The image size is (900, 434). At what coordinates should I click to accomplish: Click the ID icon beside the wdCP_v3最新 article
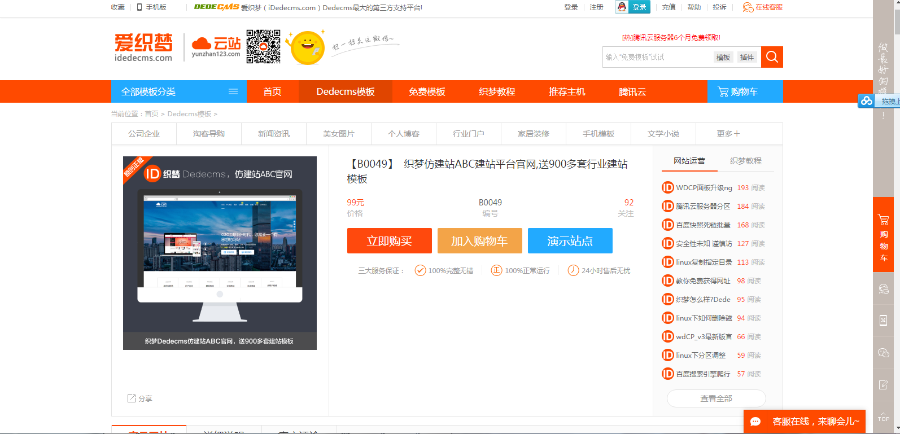(x=668, y=336)
